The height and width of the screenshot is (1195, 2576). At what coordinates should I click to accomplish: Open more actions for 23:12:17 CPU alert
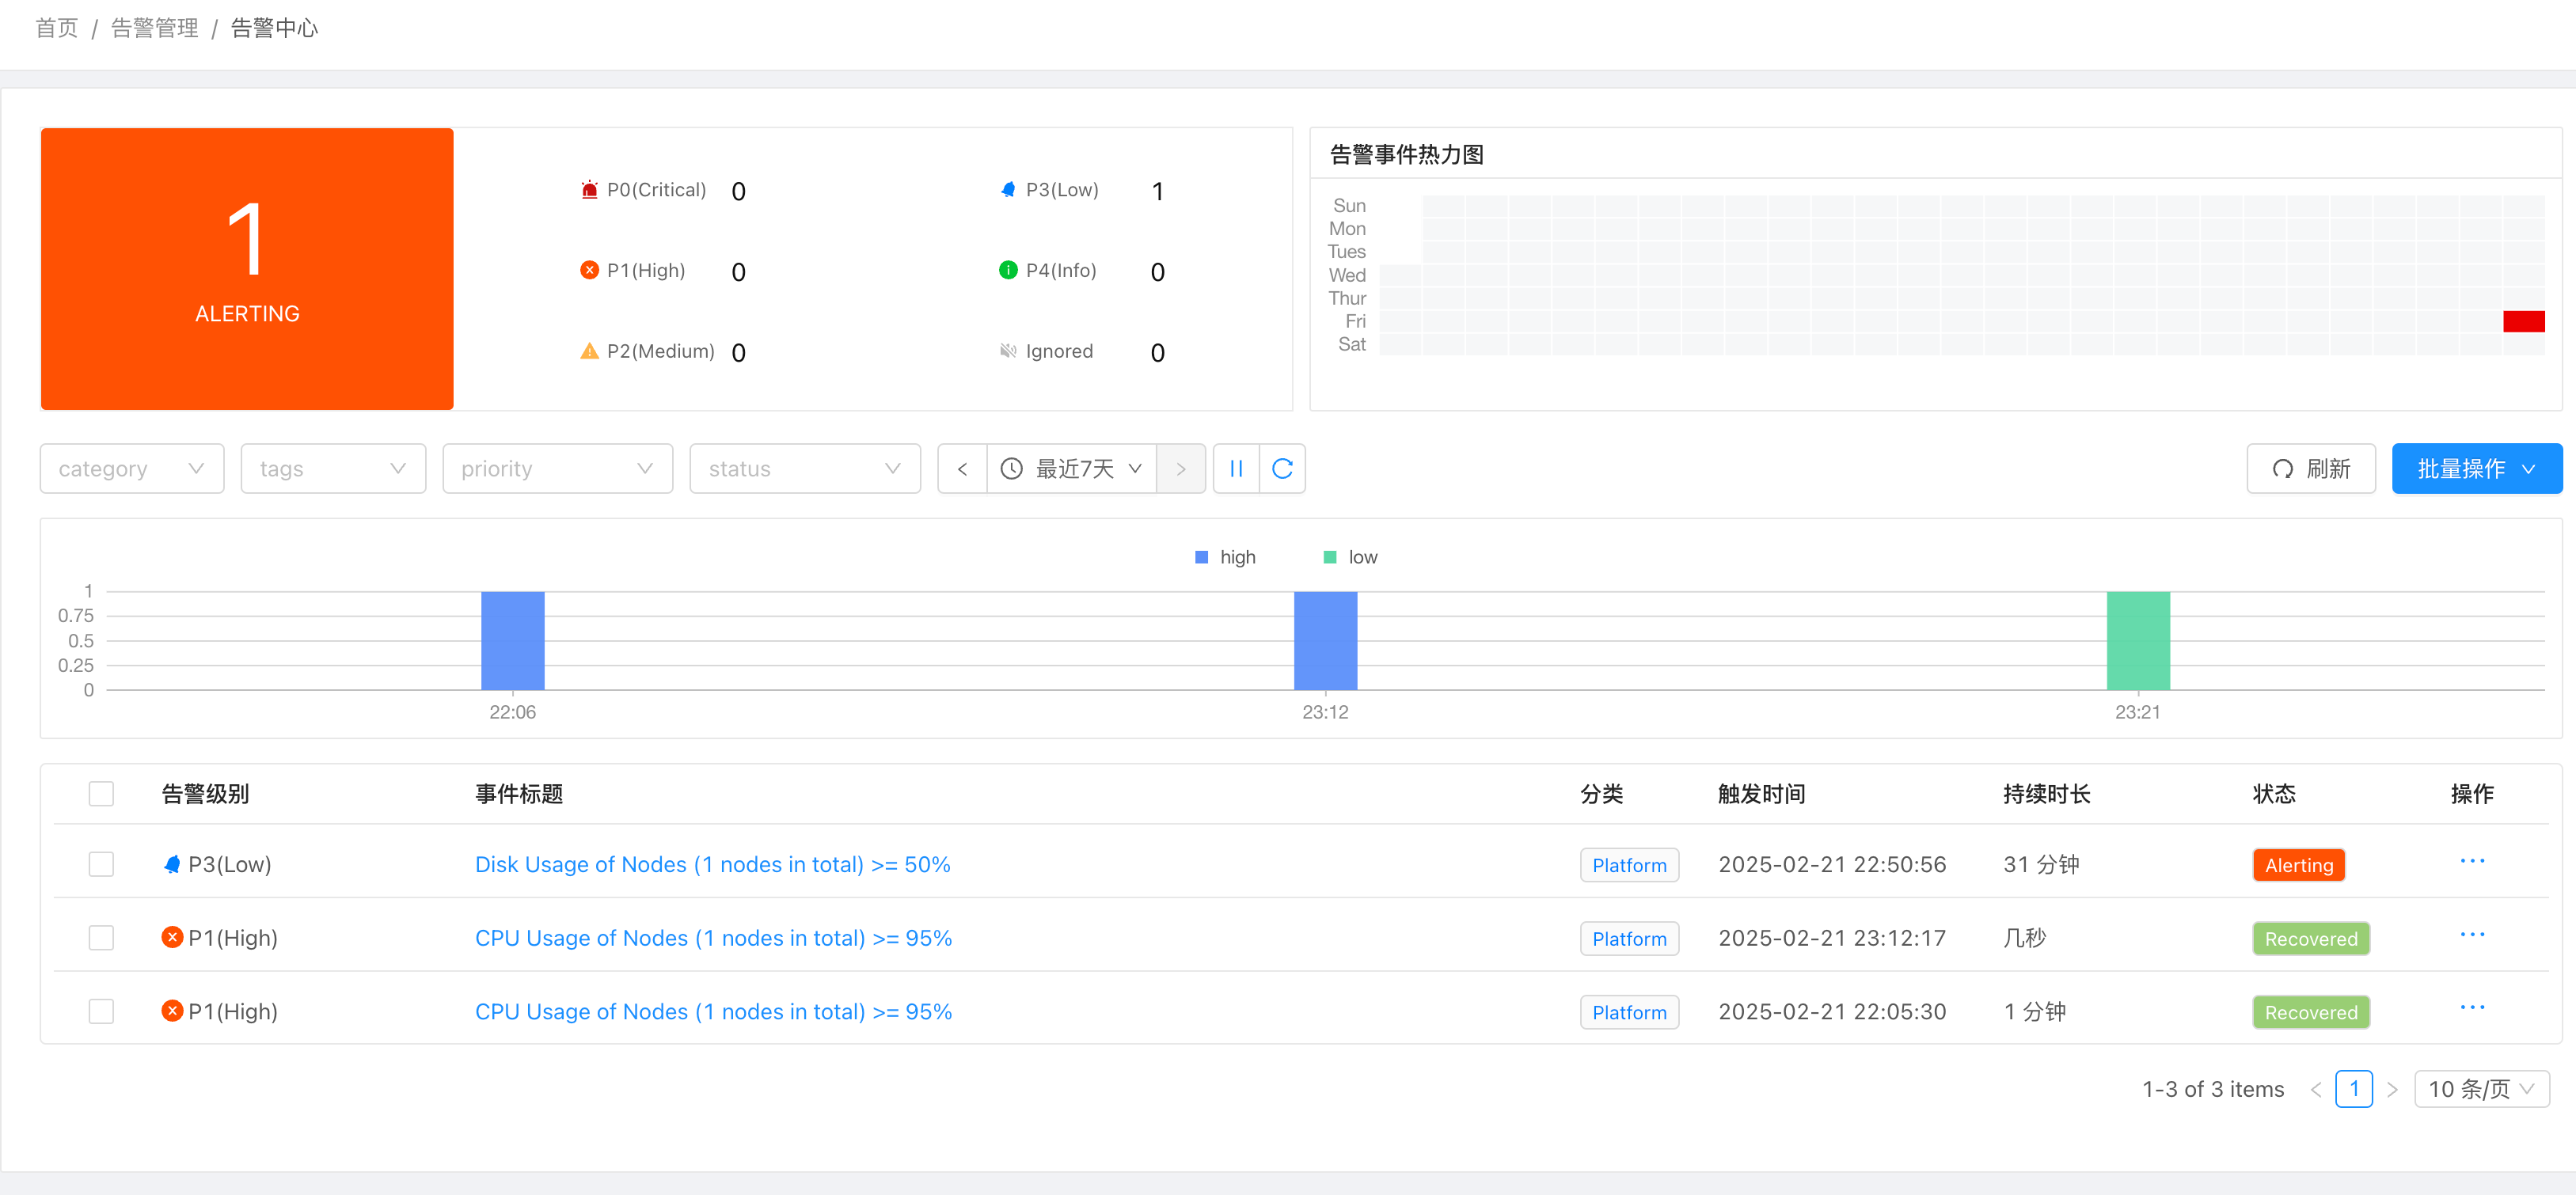pos(2472,935)
